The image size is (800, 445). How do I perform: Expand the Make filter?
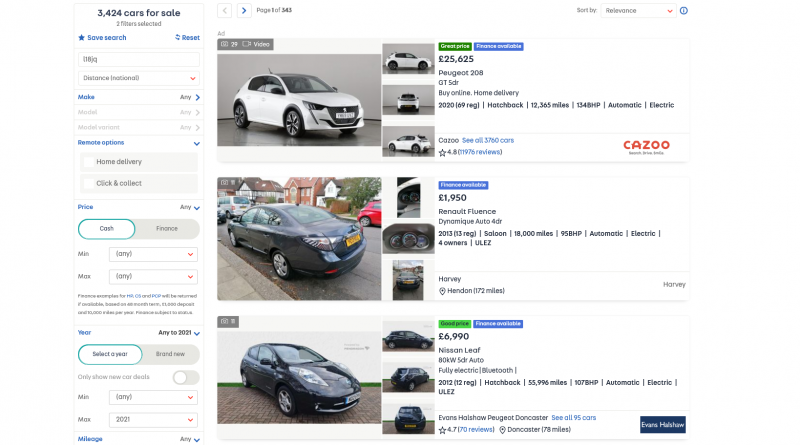coord(139,97)
